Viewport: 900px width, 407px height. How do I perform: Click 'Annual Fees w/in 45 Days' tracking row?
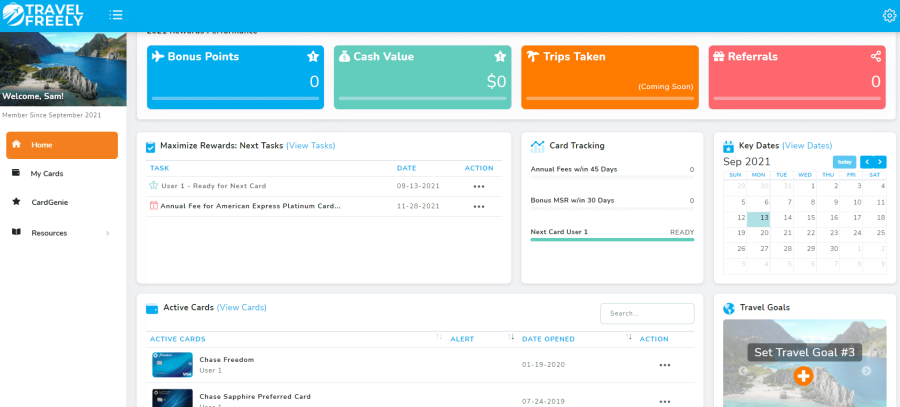(612, 169)
